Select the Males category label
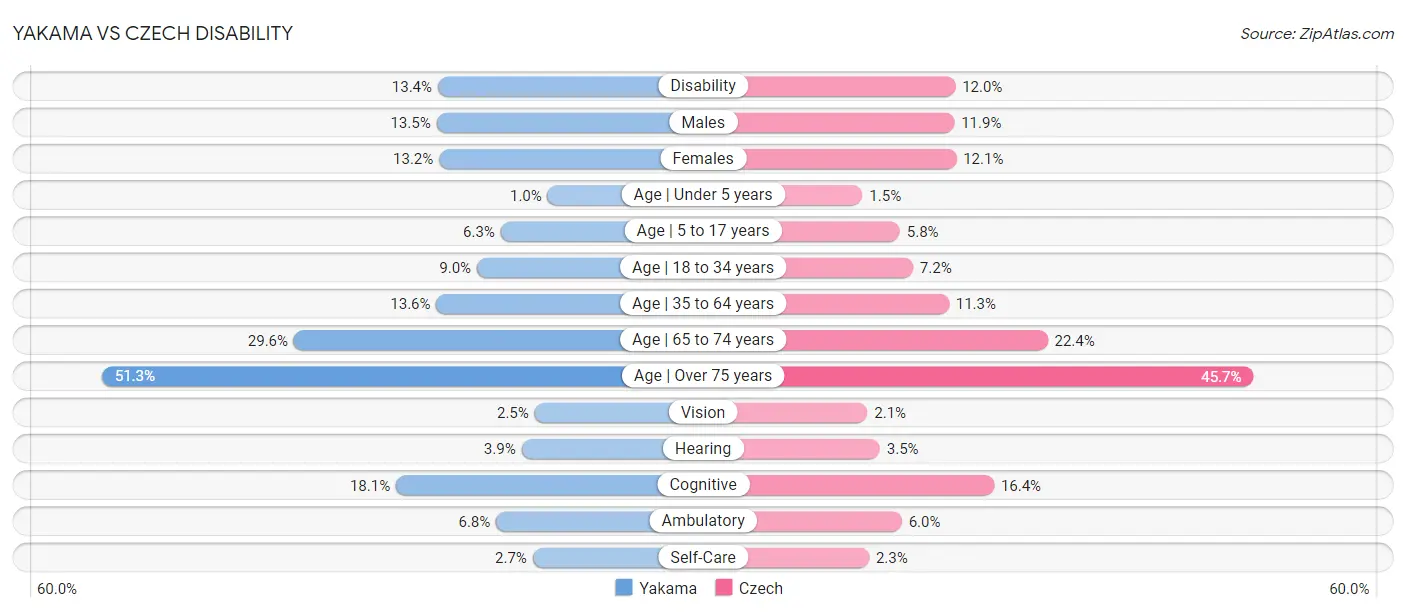The height and width of the screenshot is (612, 1406). 703,122
